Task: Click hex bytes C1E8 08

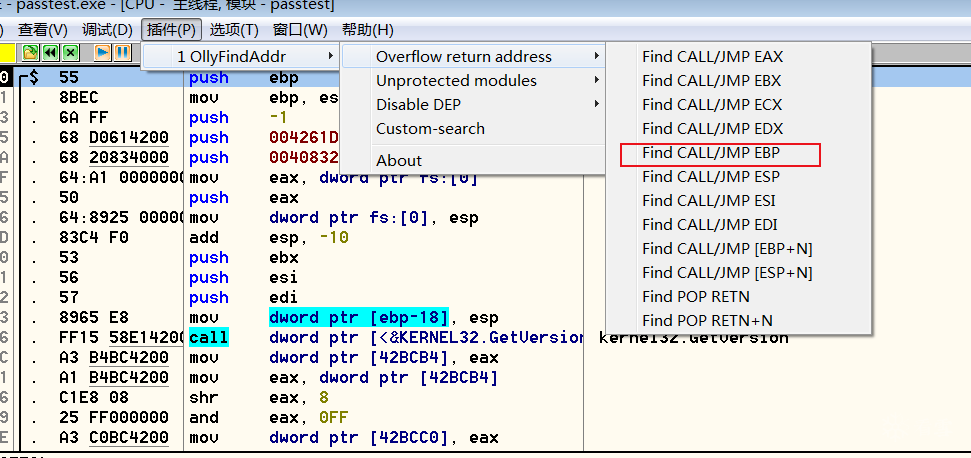Action: point(94,397)
